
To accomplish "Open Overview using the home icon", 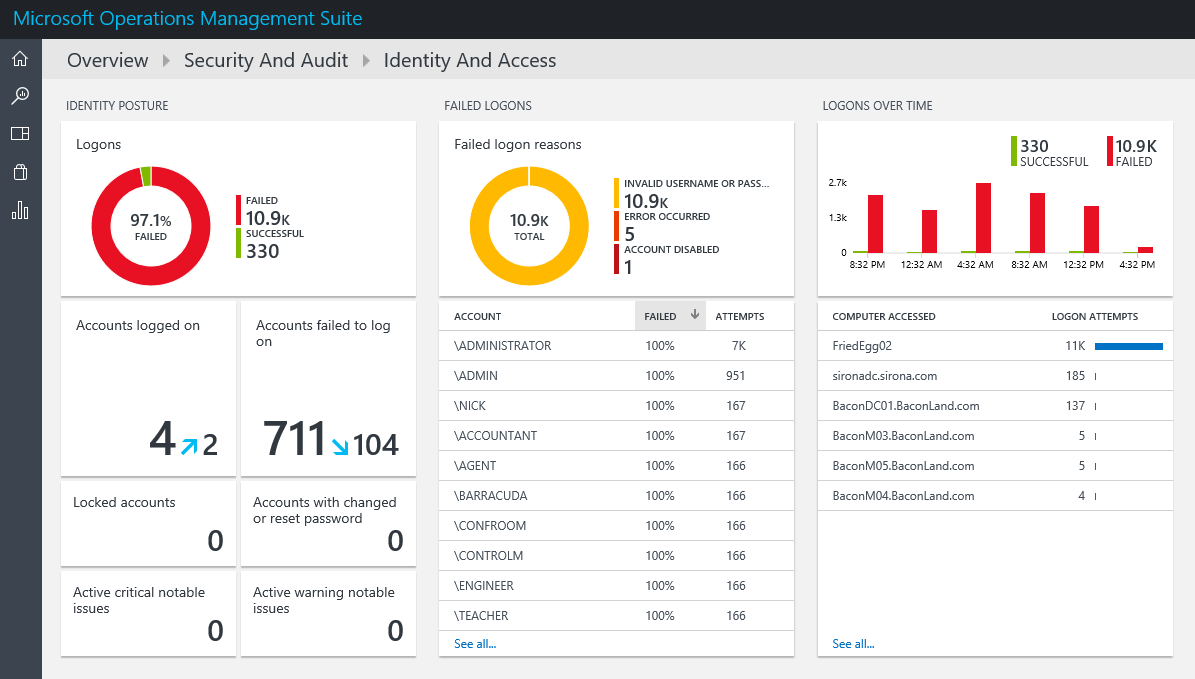I will [20, 58].
